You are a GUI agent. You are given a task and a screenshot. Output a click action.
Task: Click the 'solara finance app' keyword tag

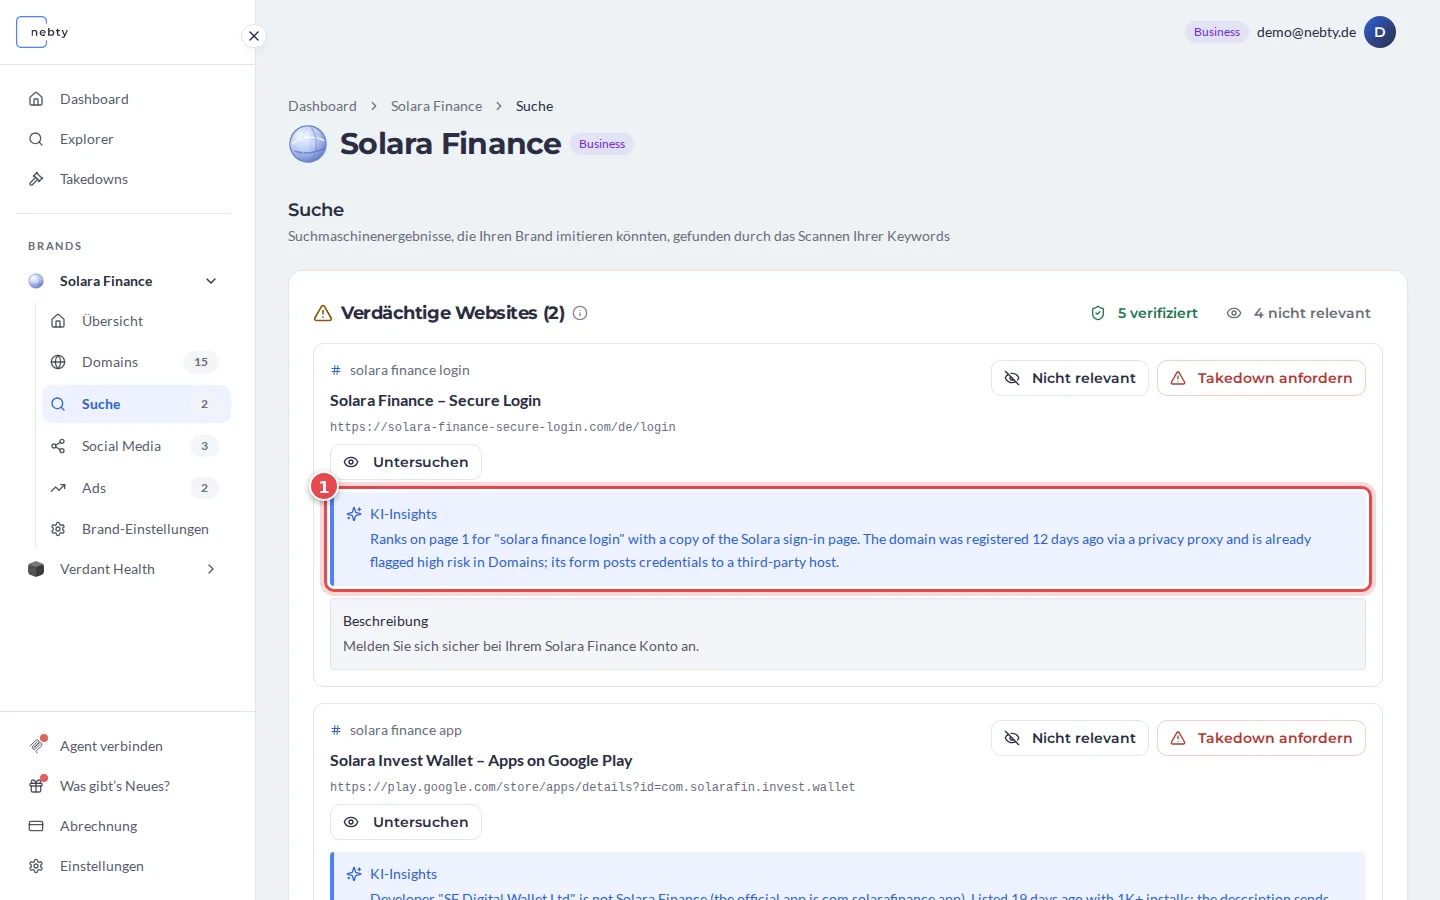[396, 730]
